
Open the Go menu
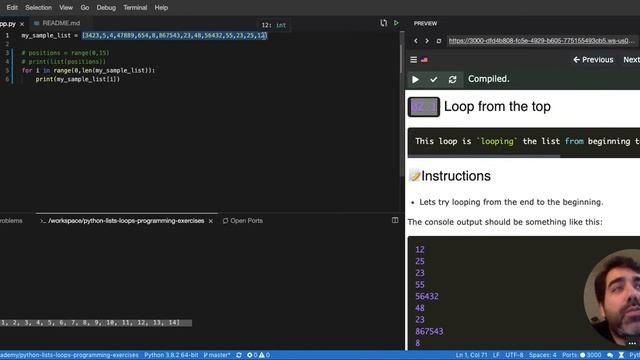click(85, 7)
